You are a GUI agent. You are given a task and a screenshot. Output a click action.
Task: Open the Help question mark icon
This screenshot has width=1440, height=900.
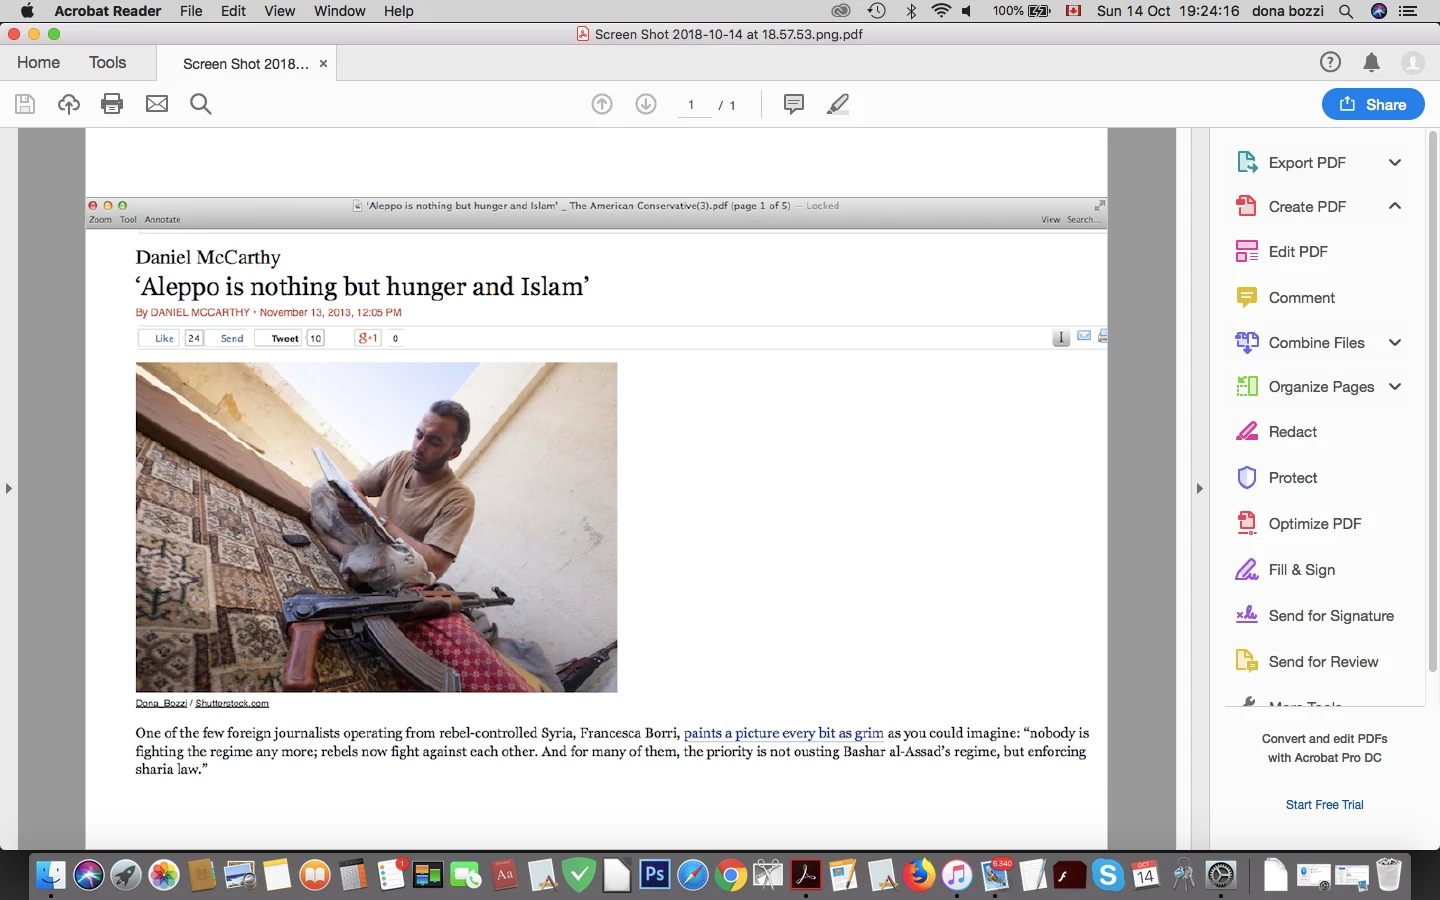click(x=1330, y=62)
